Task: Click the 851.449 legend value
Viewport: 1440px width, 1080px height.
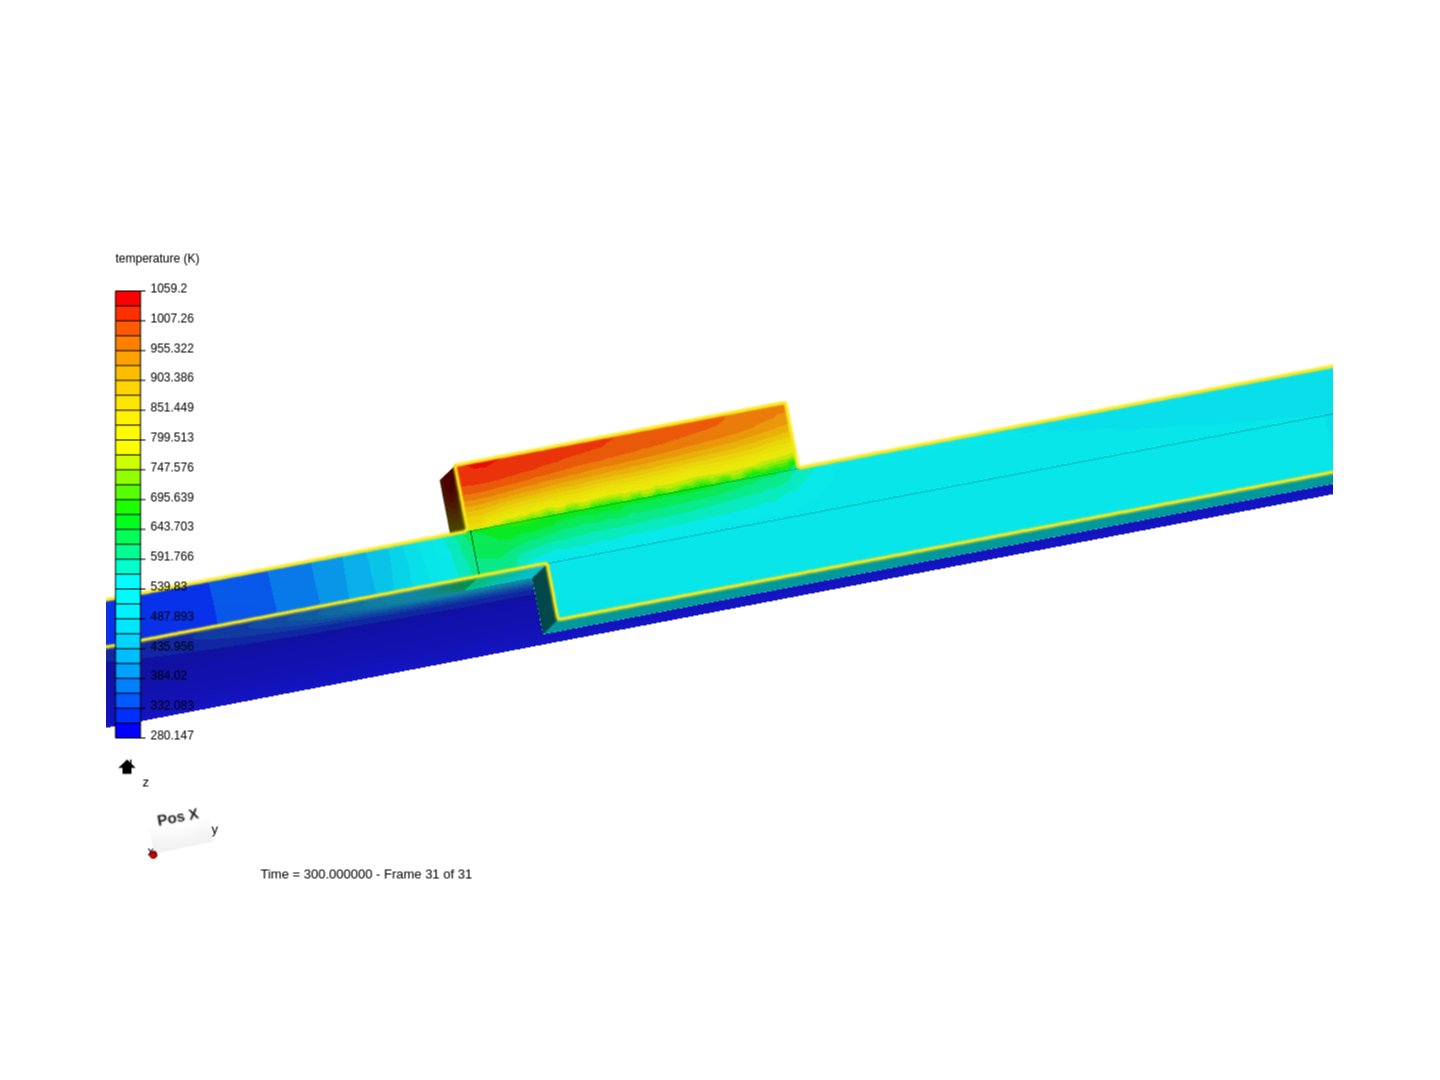Action: (x=172, y=407)
